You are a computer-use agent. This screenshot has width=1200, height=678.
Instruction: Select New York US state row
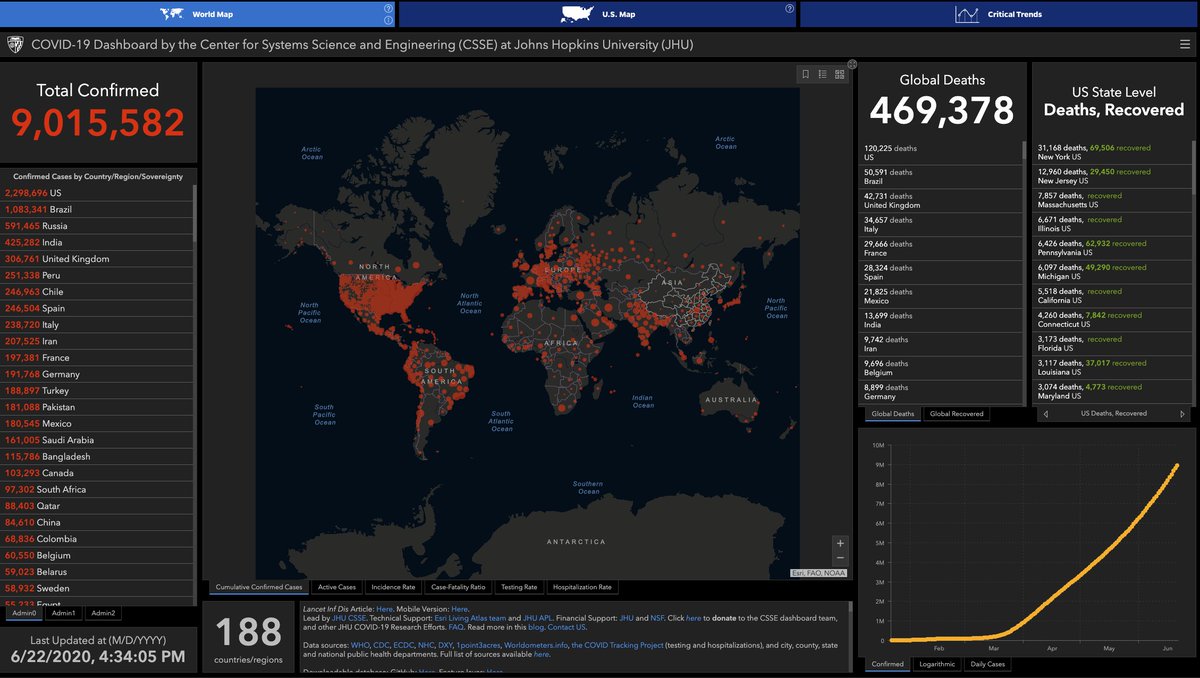coord(1112,152)
